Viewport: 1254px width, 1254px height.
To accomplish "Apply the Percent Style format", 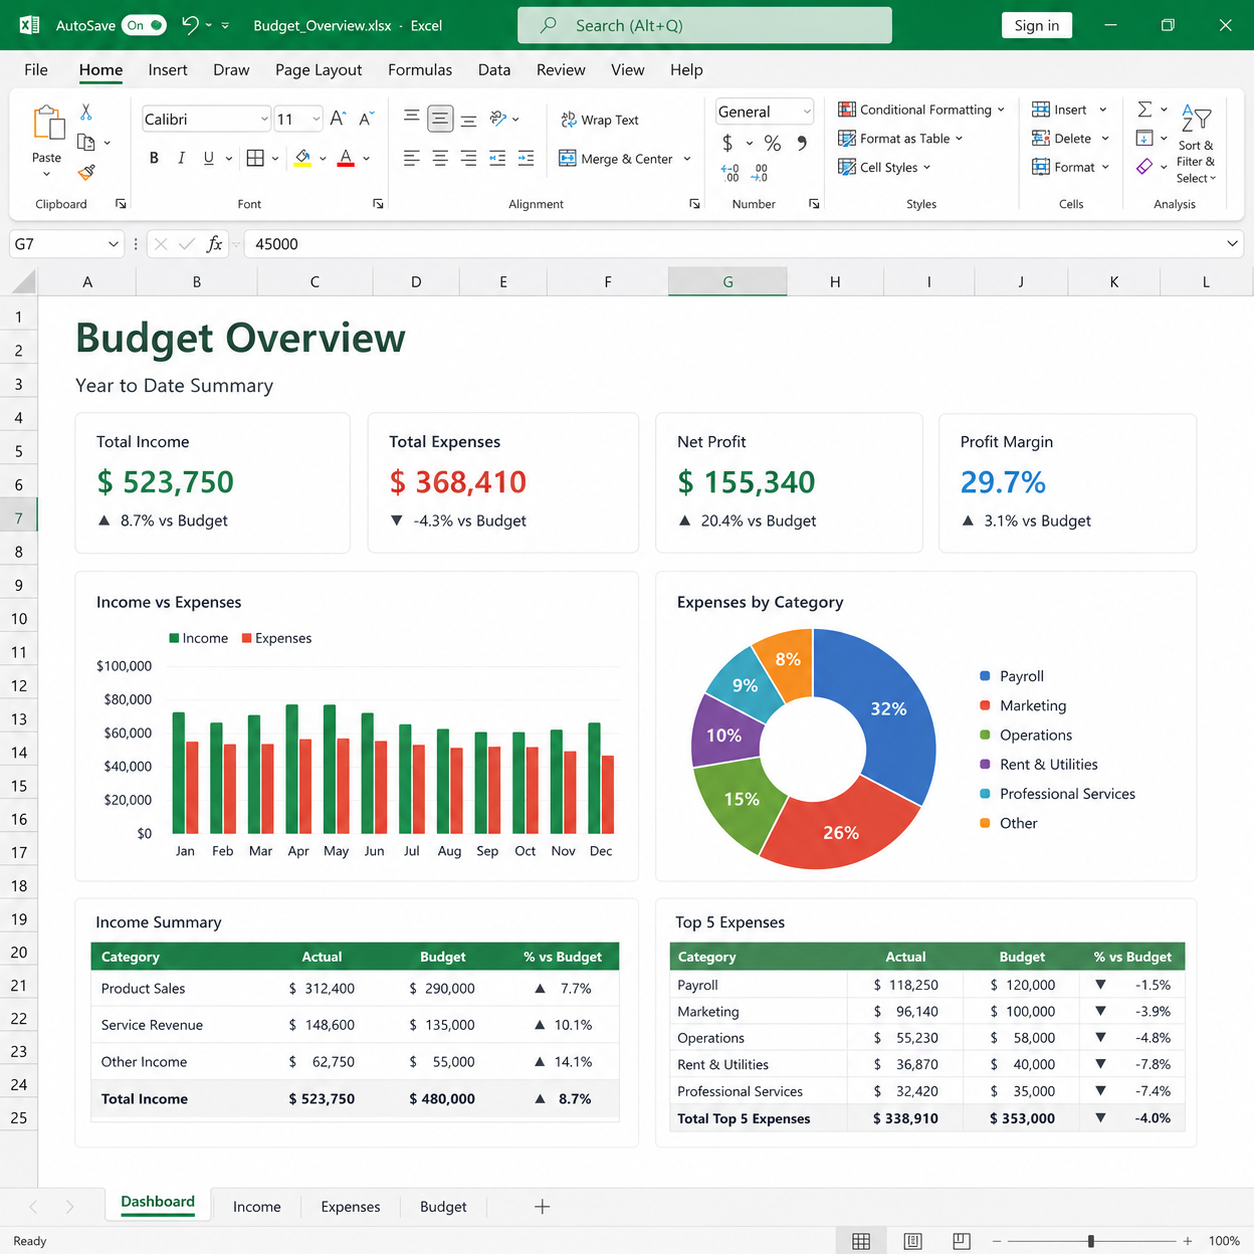I will (772, 143).
